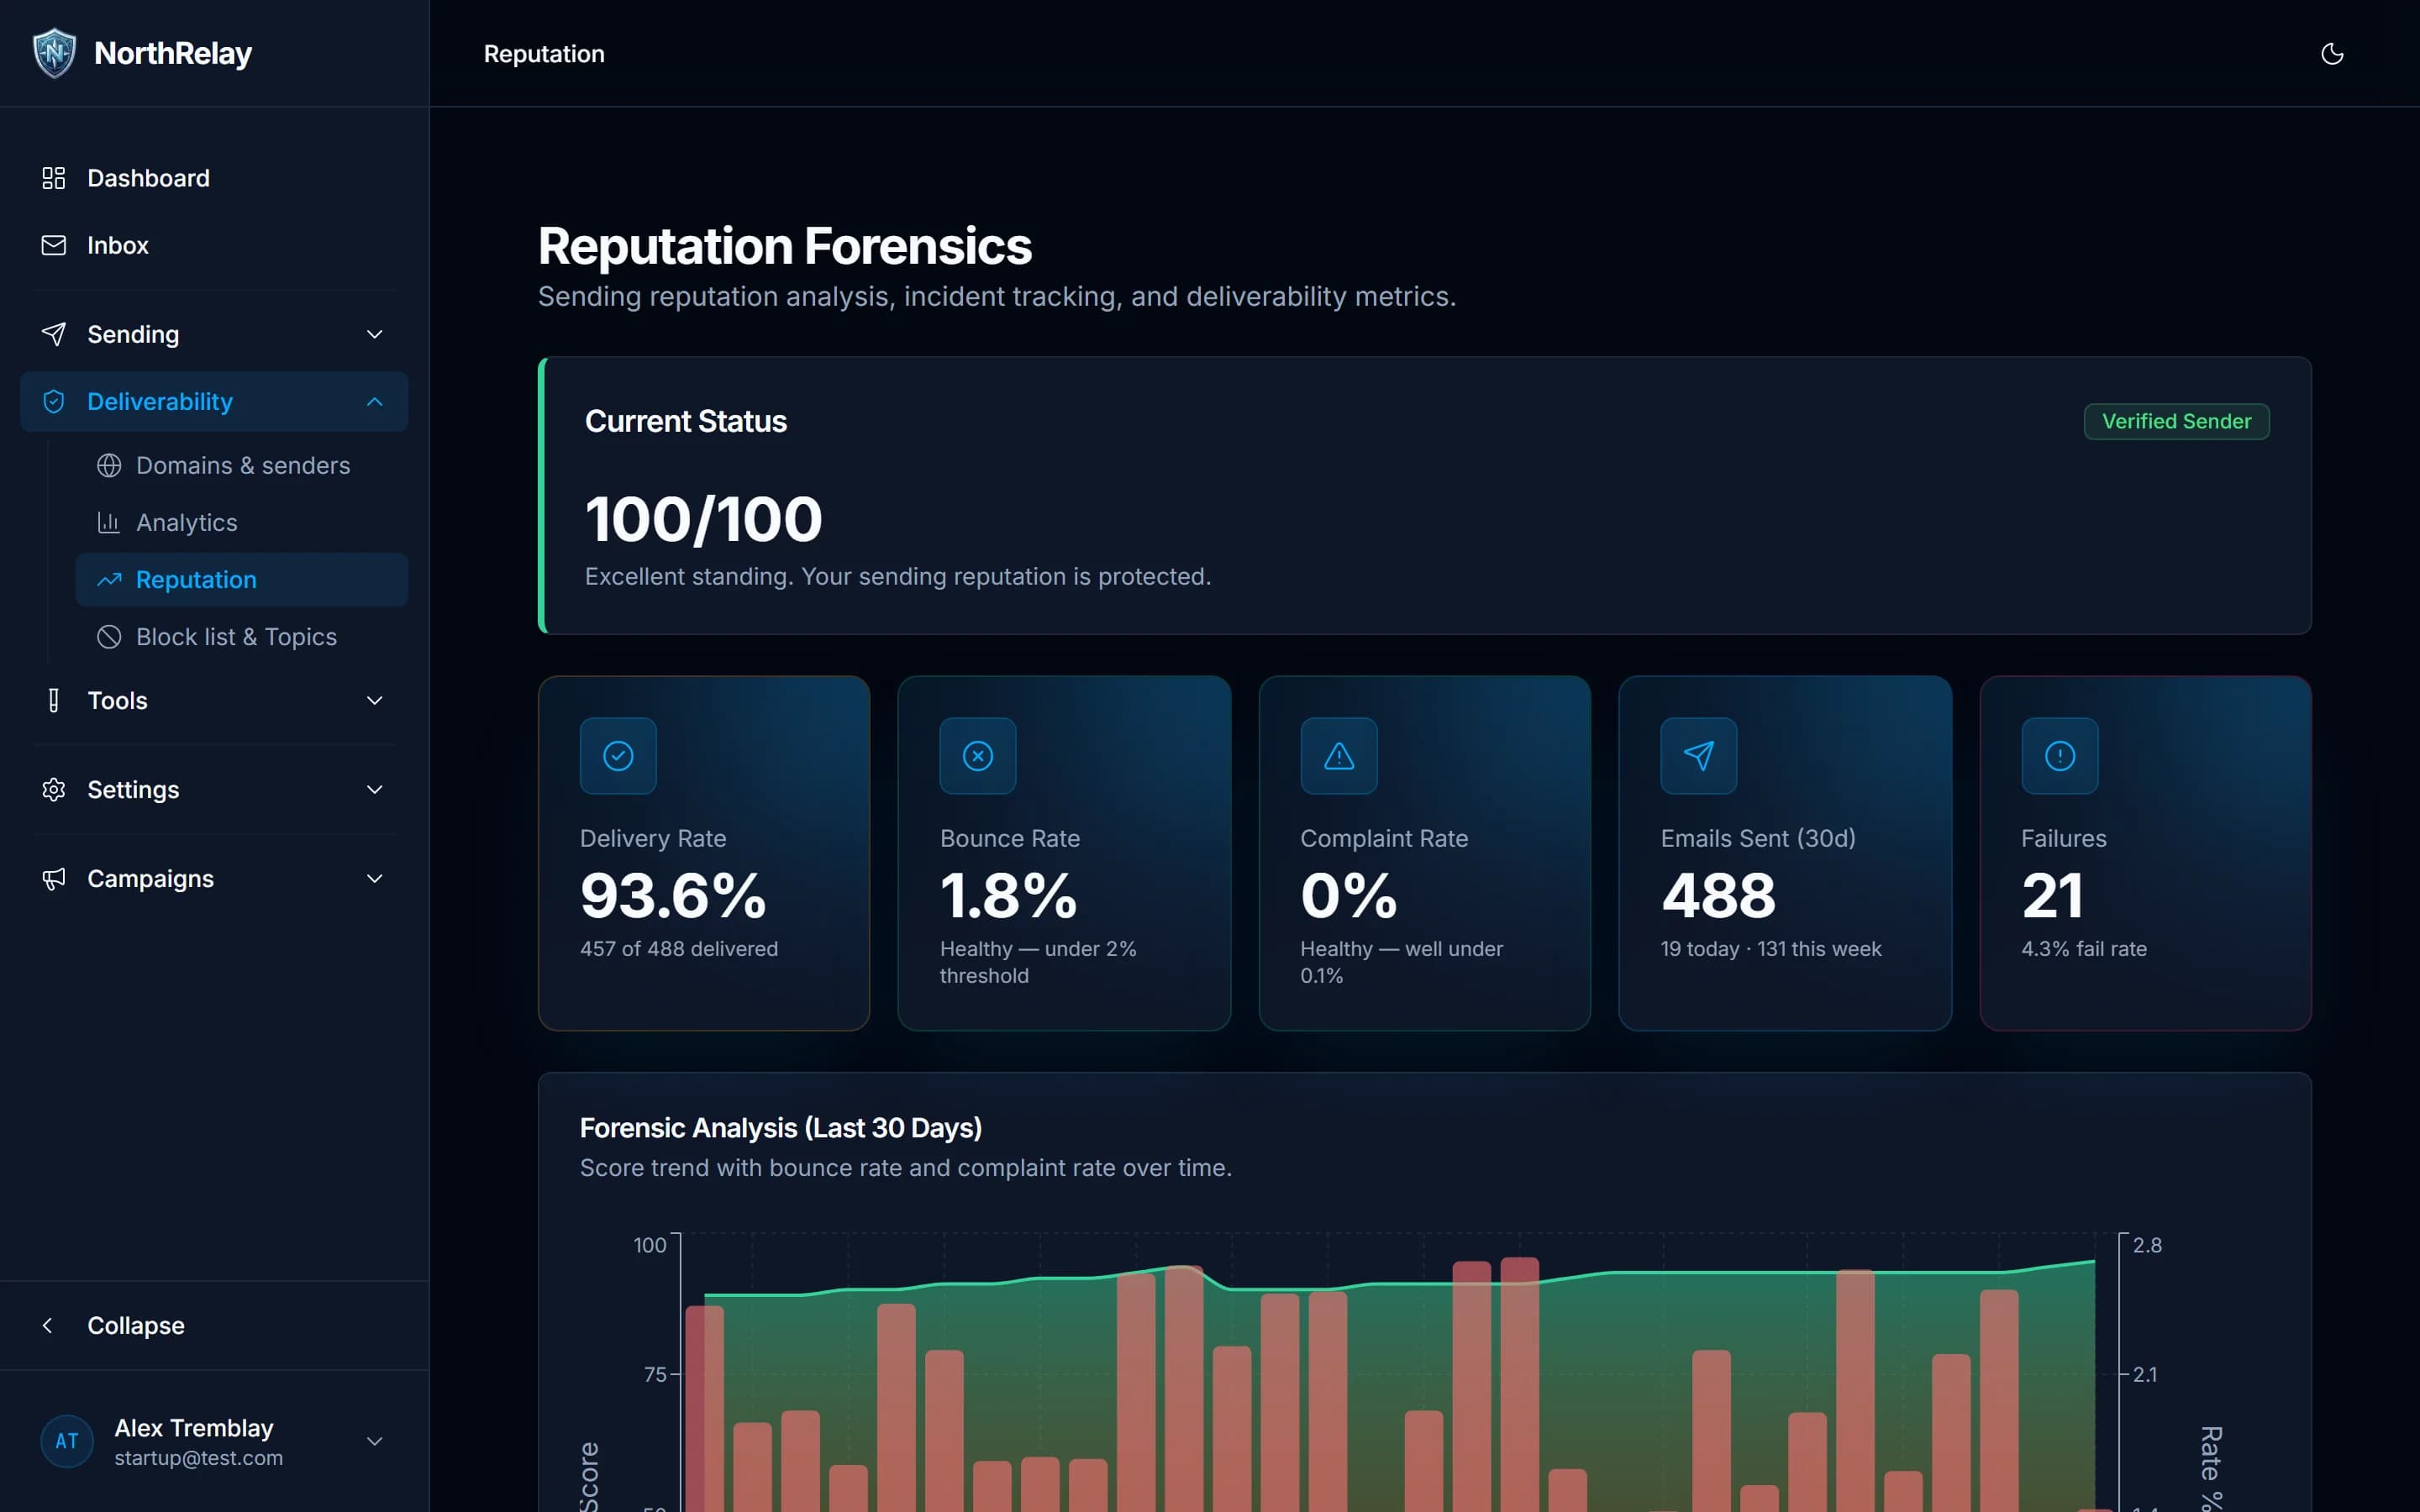This screenshot has width=2420, height=1512.
Task: Click the '4.3% fail rate' text
Action: (x=2083, y=948)
